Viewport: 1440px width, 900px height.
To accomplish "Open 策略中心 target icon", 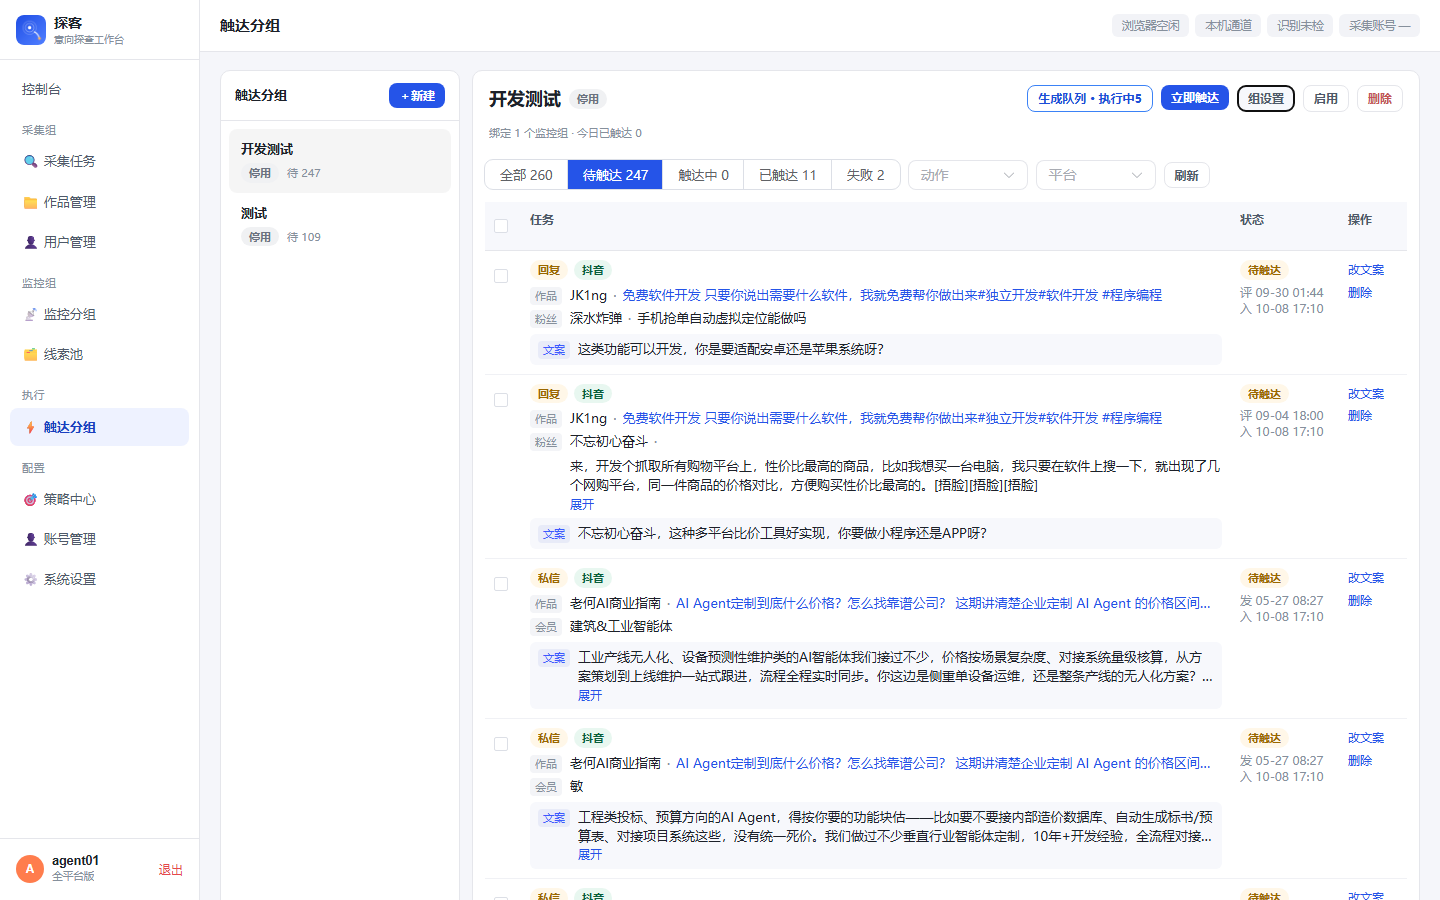I will [30, 499].
